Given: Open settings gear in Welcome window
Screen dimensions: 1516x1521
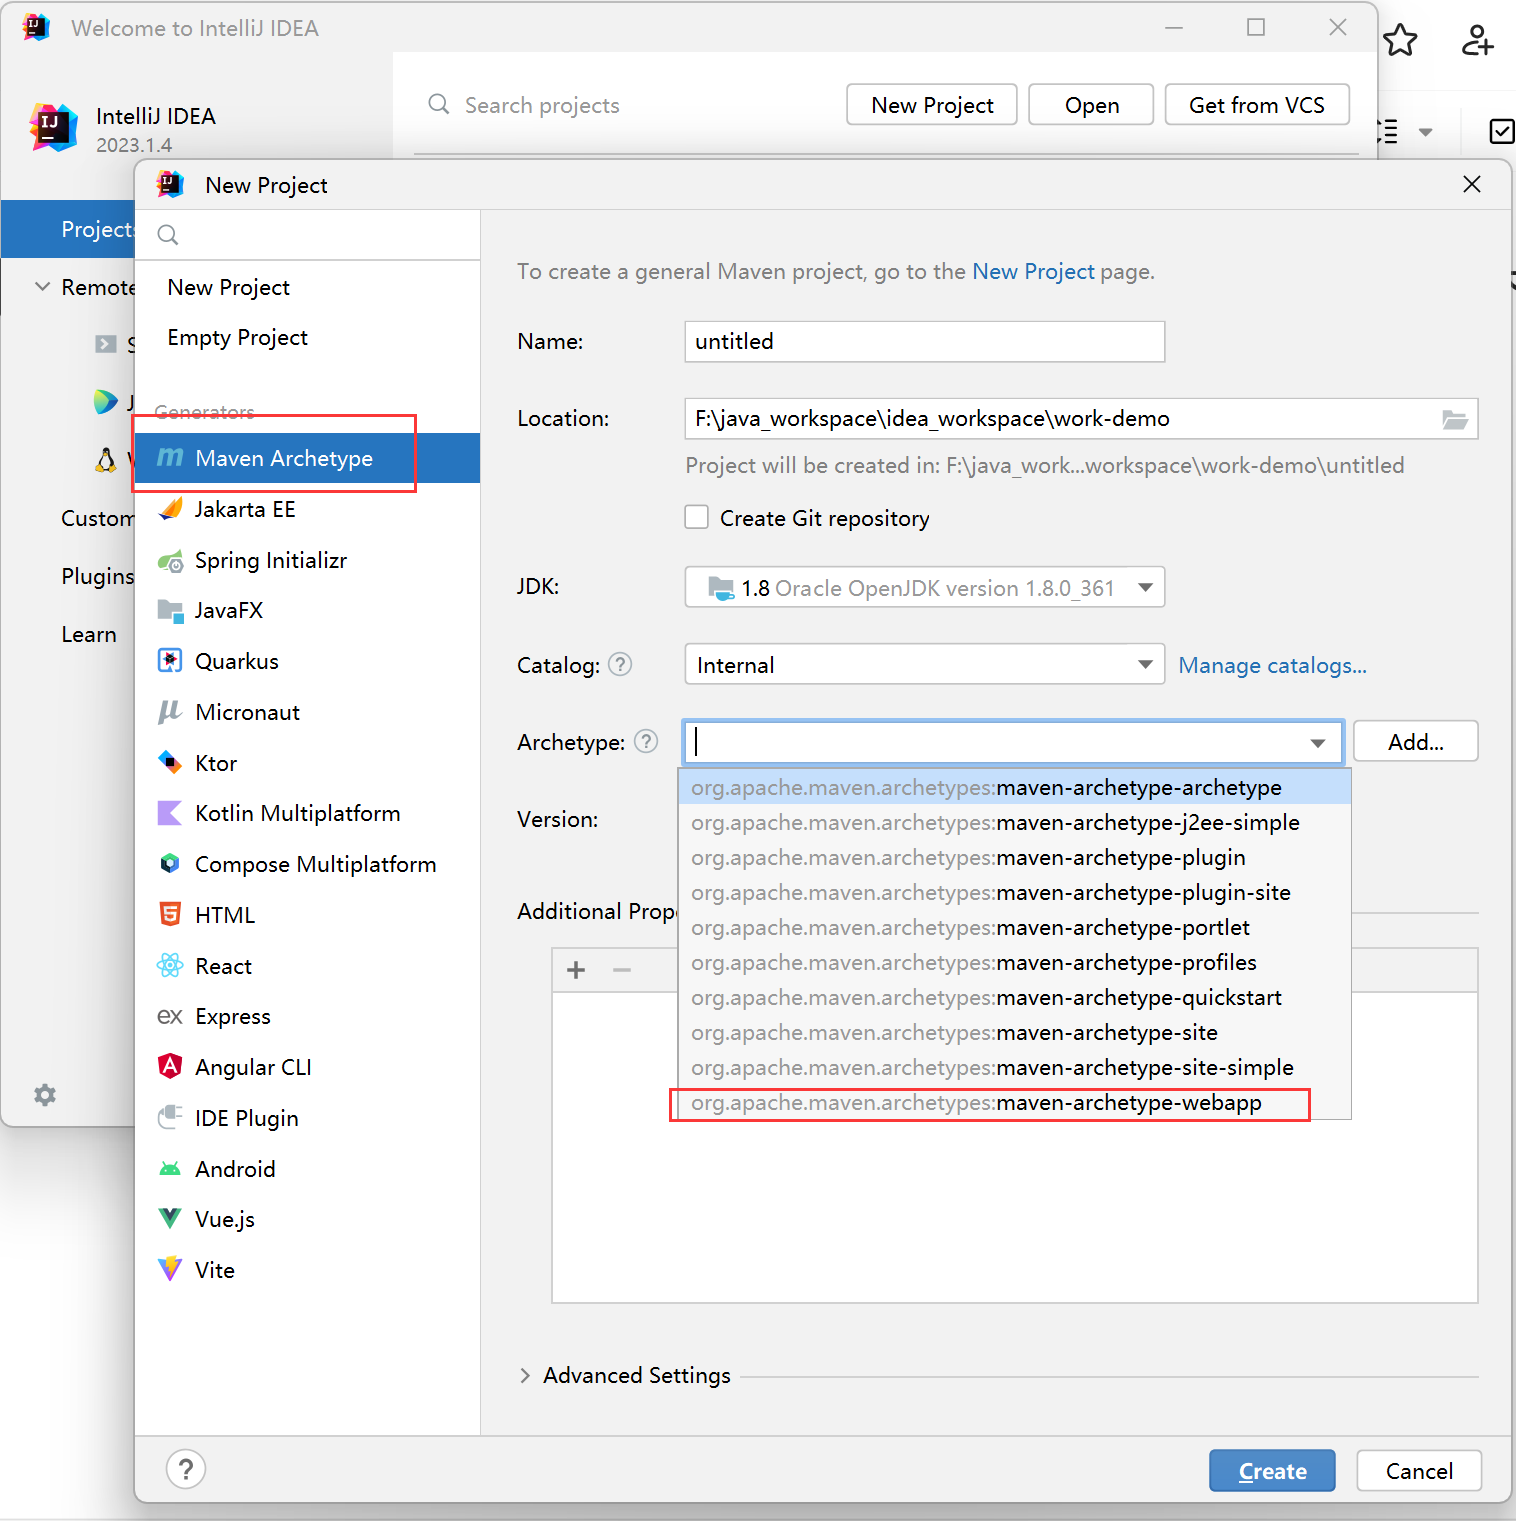Looking at the screenshot, I should pos(45,1095).
